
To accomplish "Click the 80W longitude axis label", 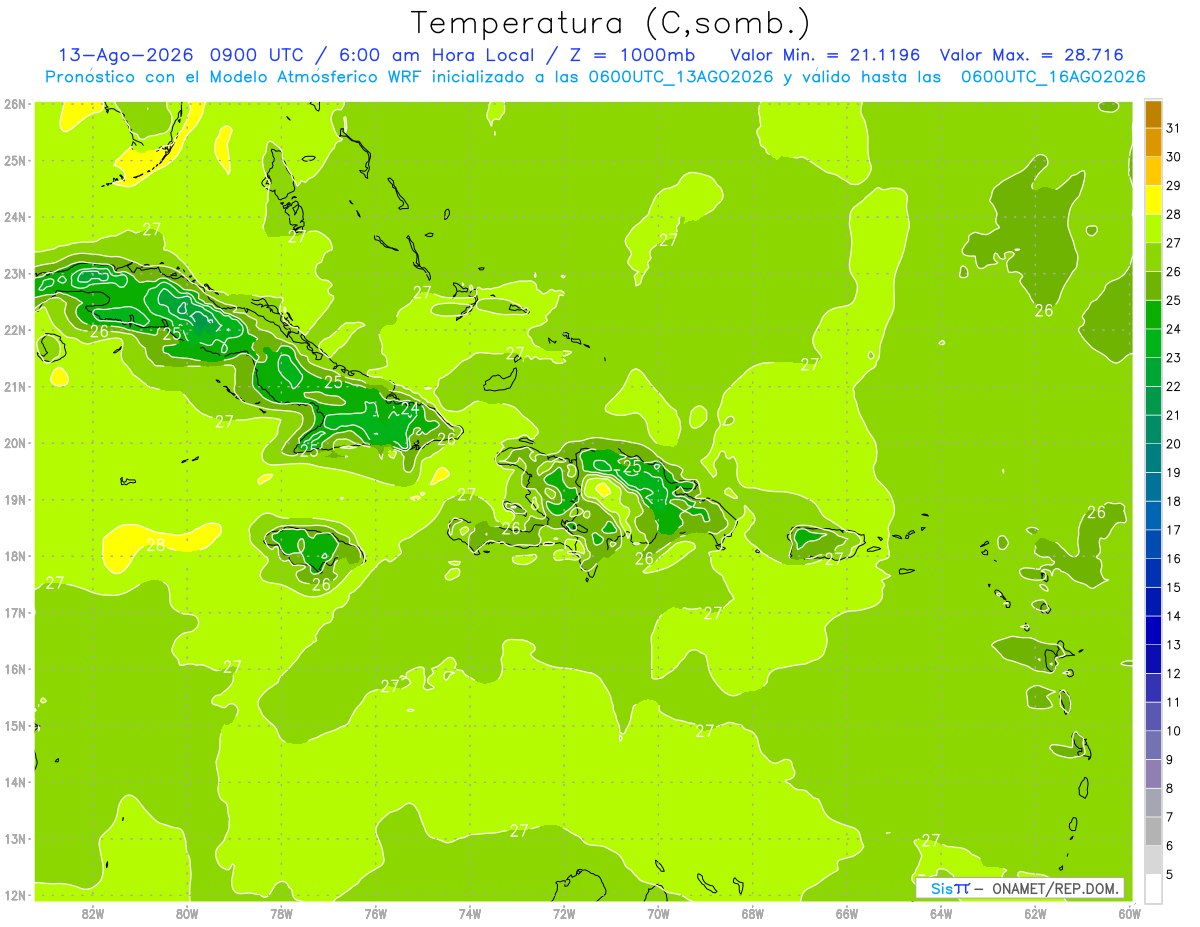I will [187, 913].
